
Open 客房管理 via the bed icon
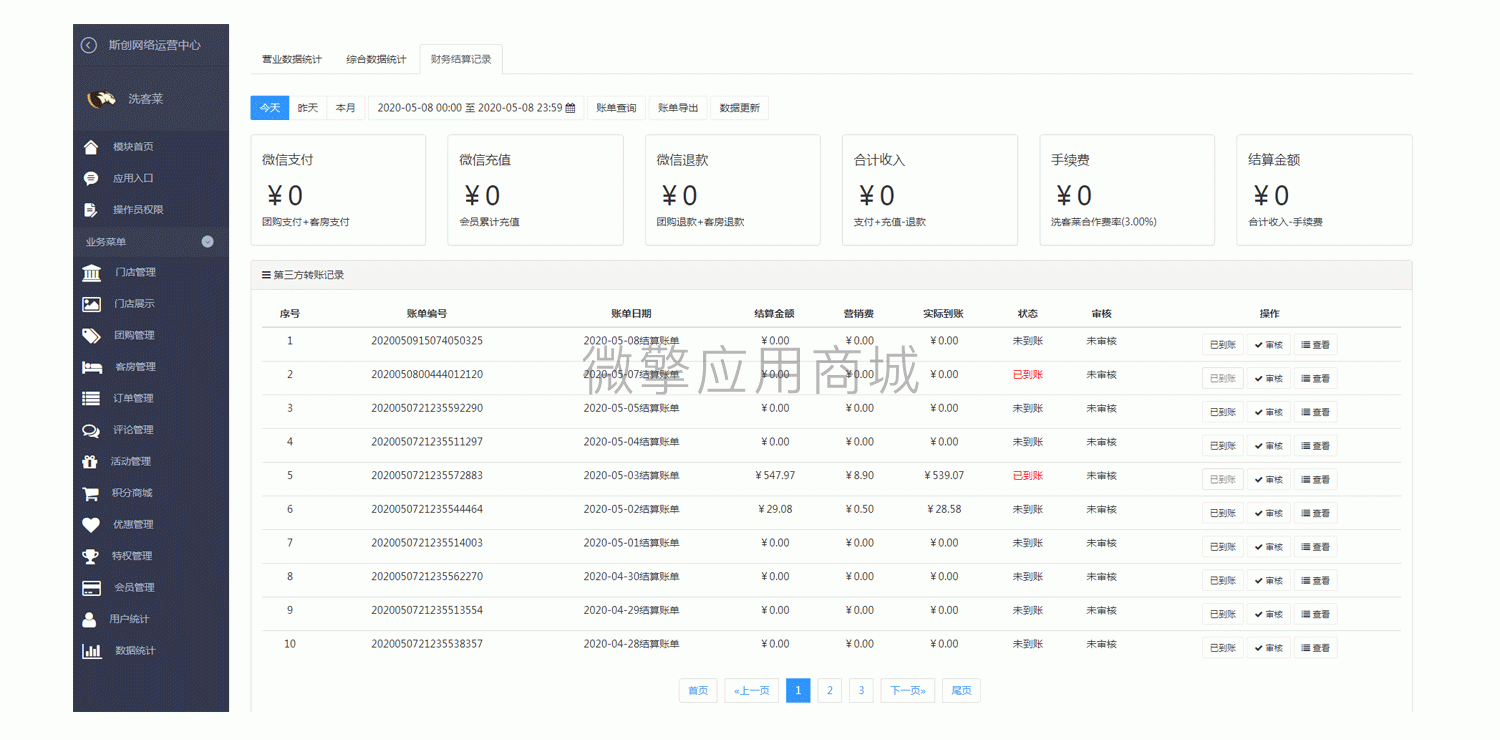point(92,367)
